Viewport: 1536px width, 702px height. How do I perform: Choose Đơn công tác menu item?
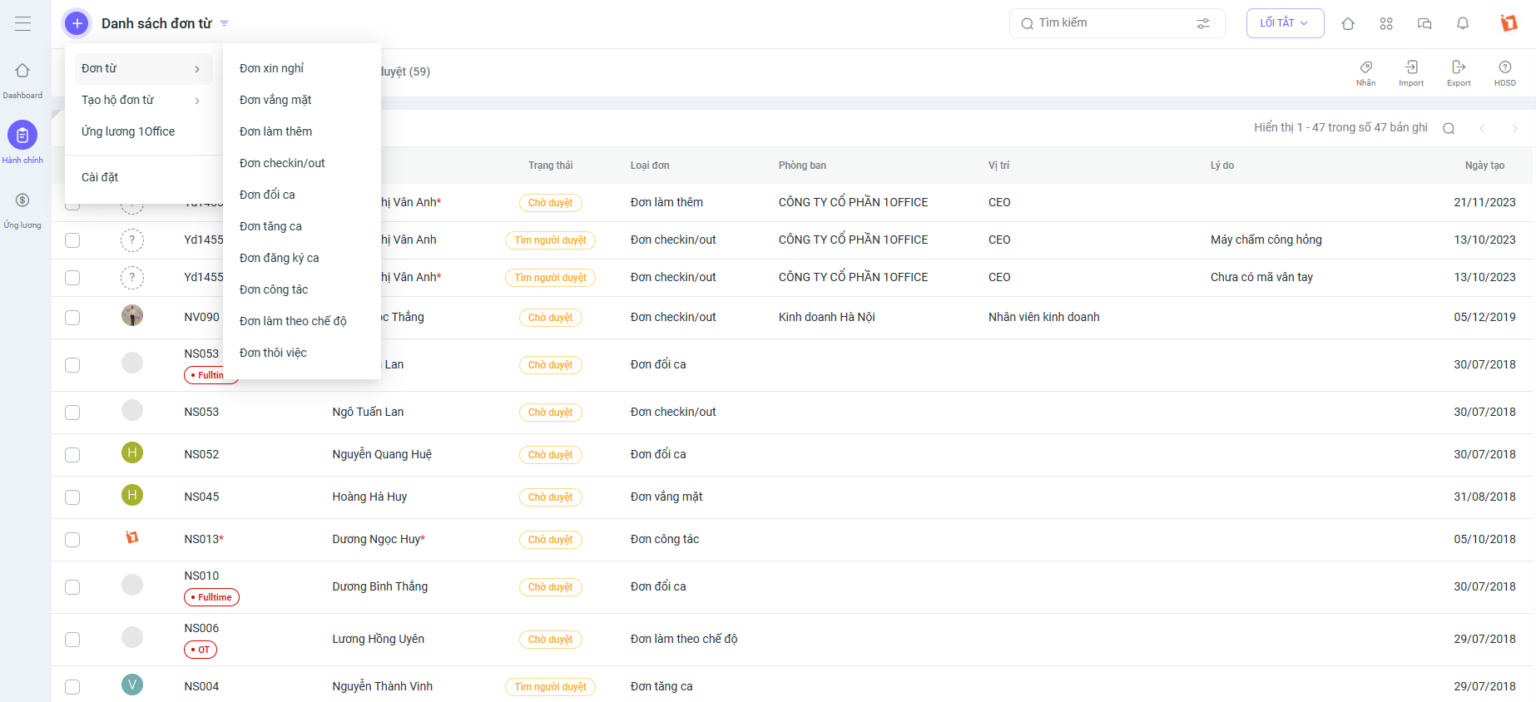(273, 290)
